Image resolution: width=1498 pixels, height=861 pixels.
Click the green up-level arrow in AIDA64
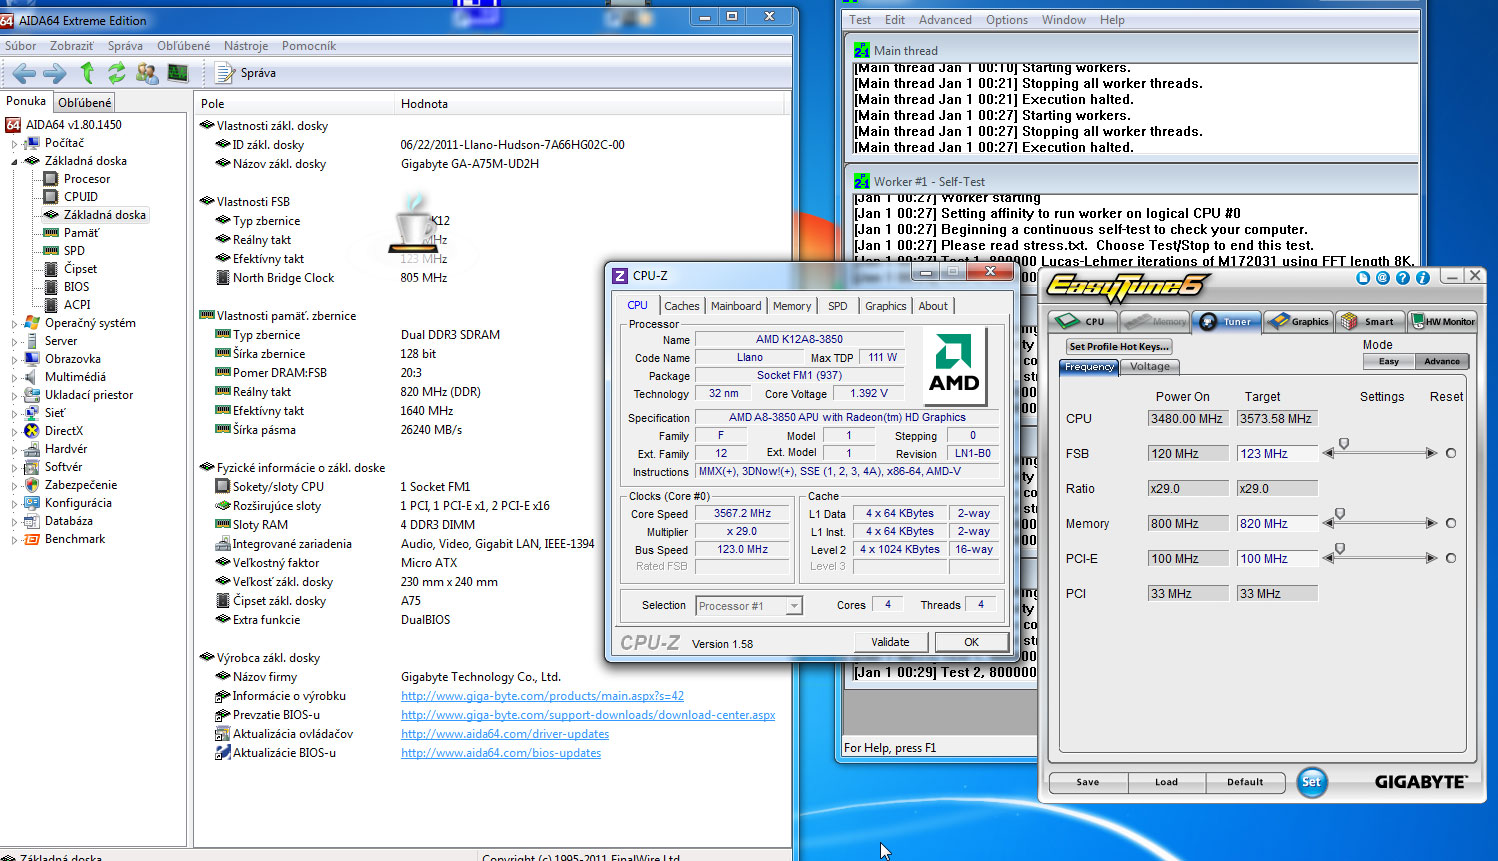(x=87, y=73)
